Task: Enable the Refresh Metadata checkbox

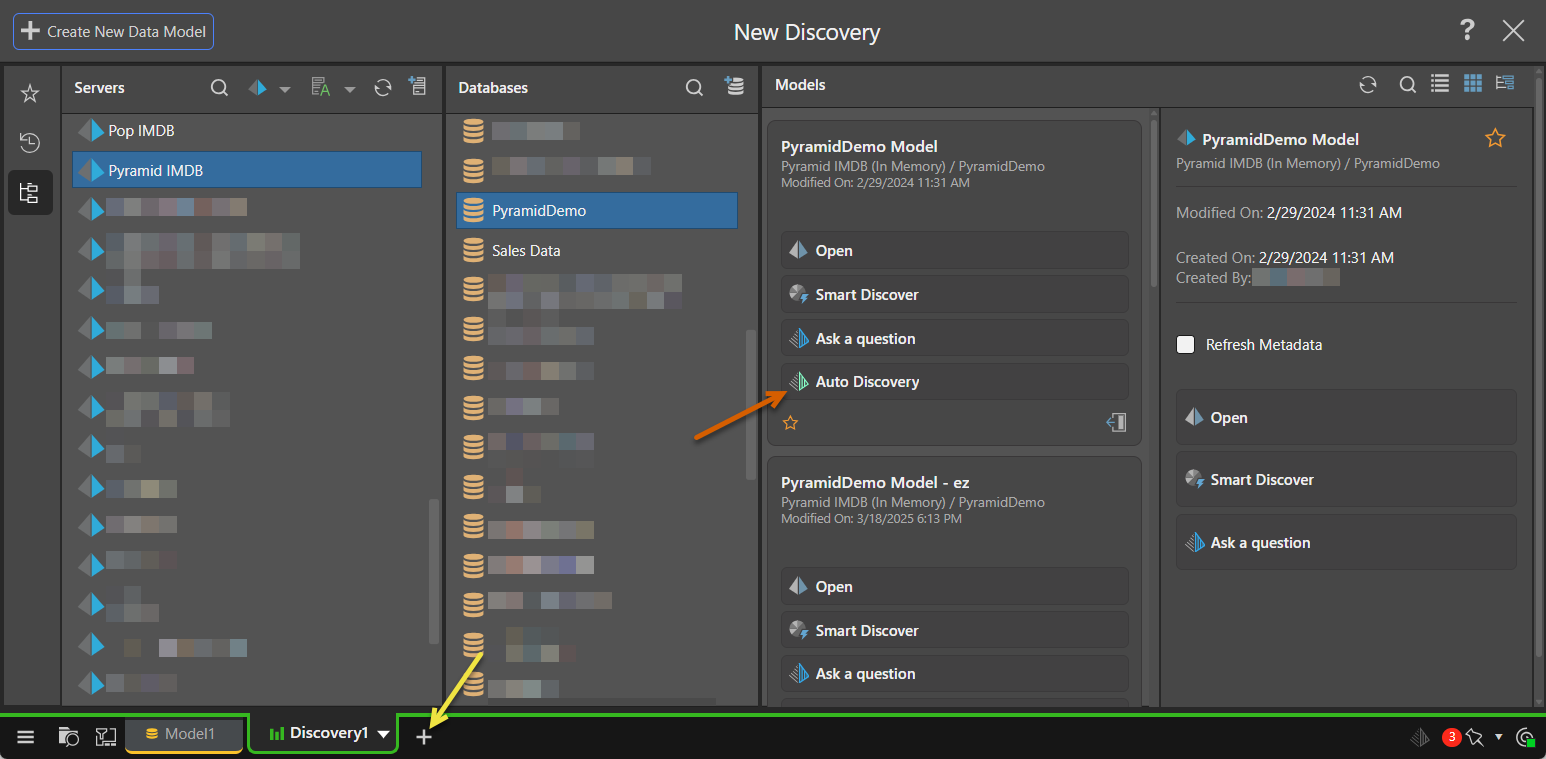Action: click(1186, 345)
